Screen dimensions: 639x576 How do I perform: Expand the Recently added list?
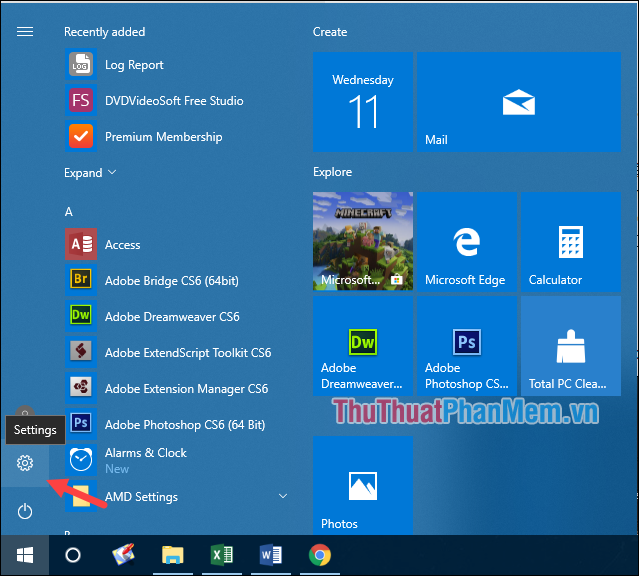click(90, 173)
